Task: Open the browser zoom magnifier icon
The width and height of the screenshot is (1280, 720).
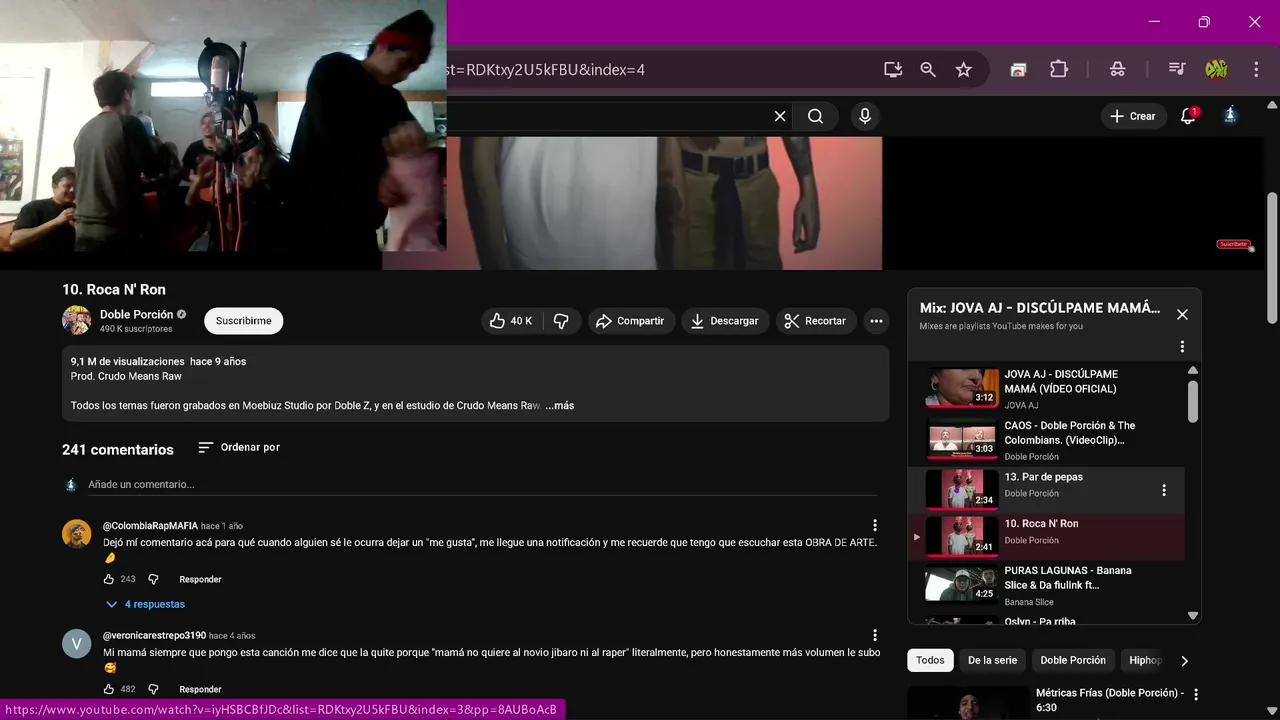Action: [928, 69]
